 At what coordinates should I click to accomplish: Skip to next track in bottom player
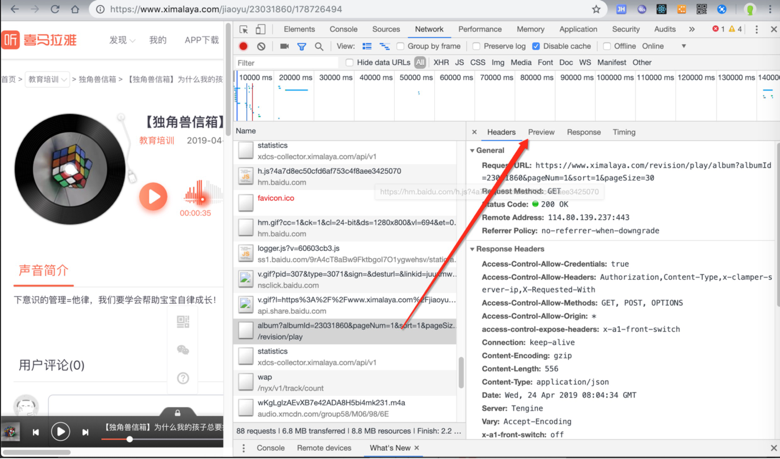(x=85, y=432)
